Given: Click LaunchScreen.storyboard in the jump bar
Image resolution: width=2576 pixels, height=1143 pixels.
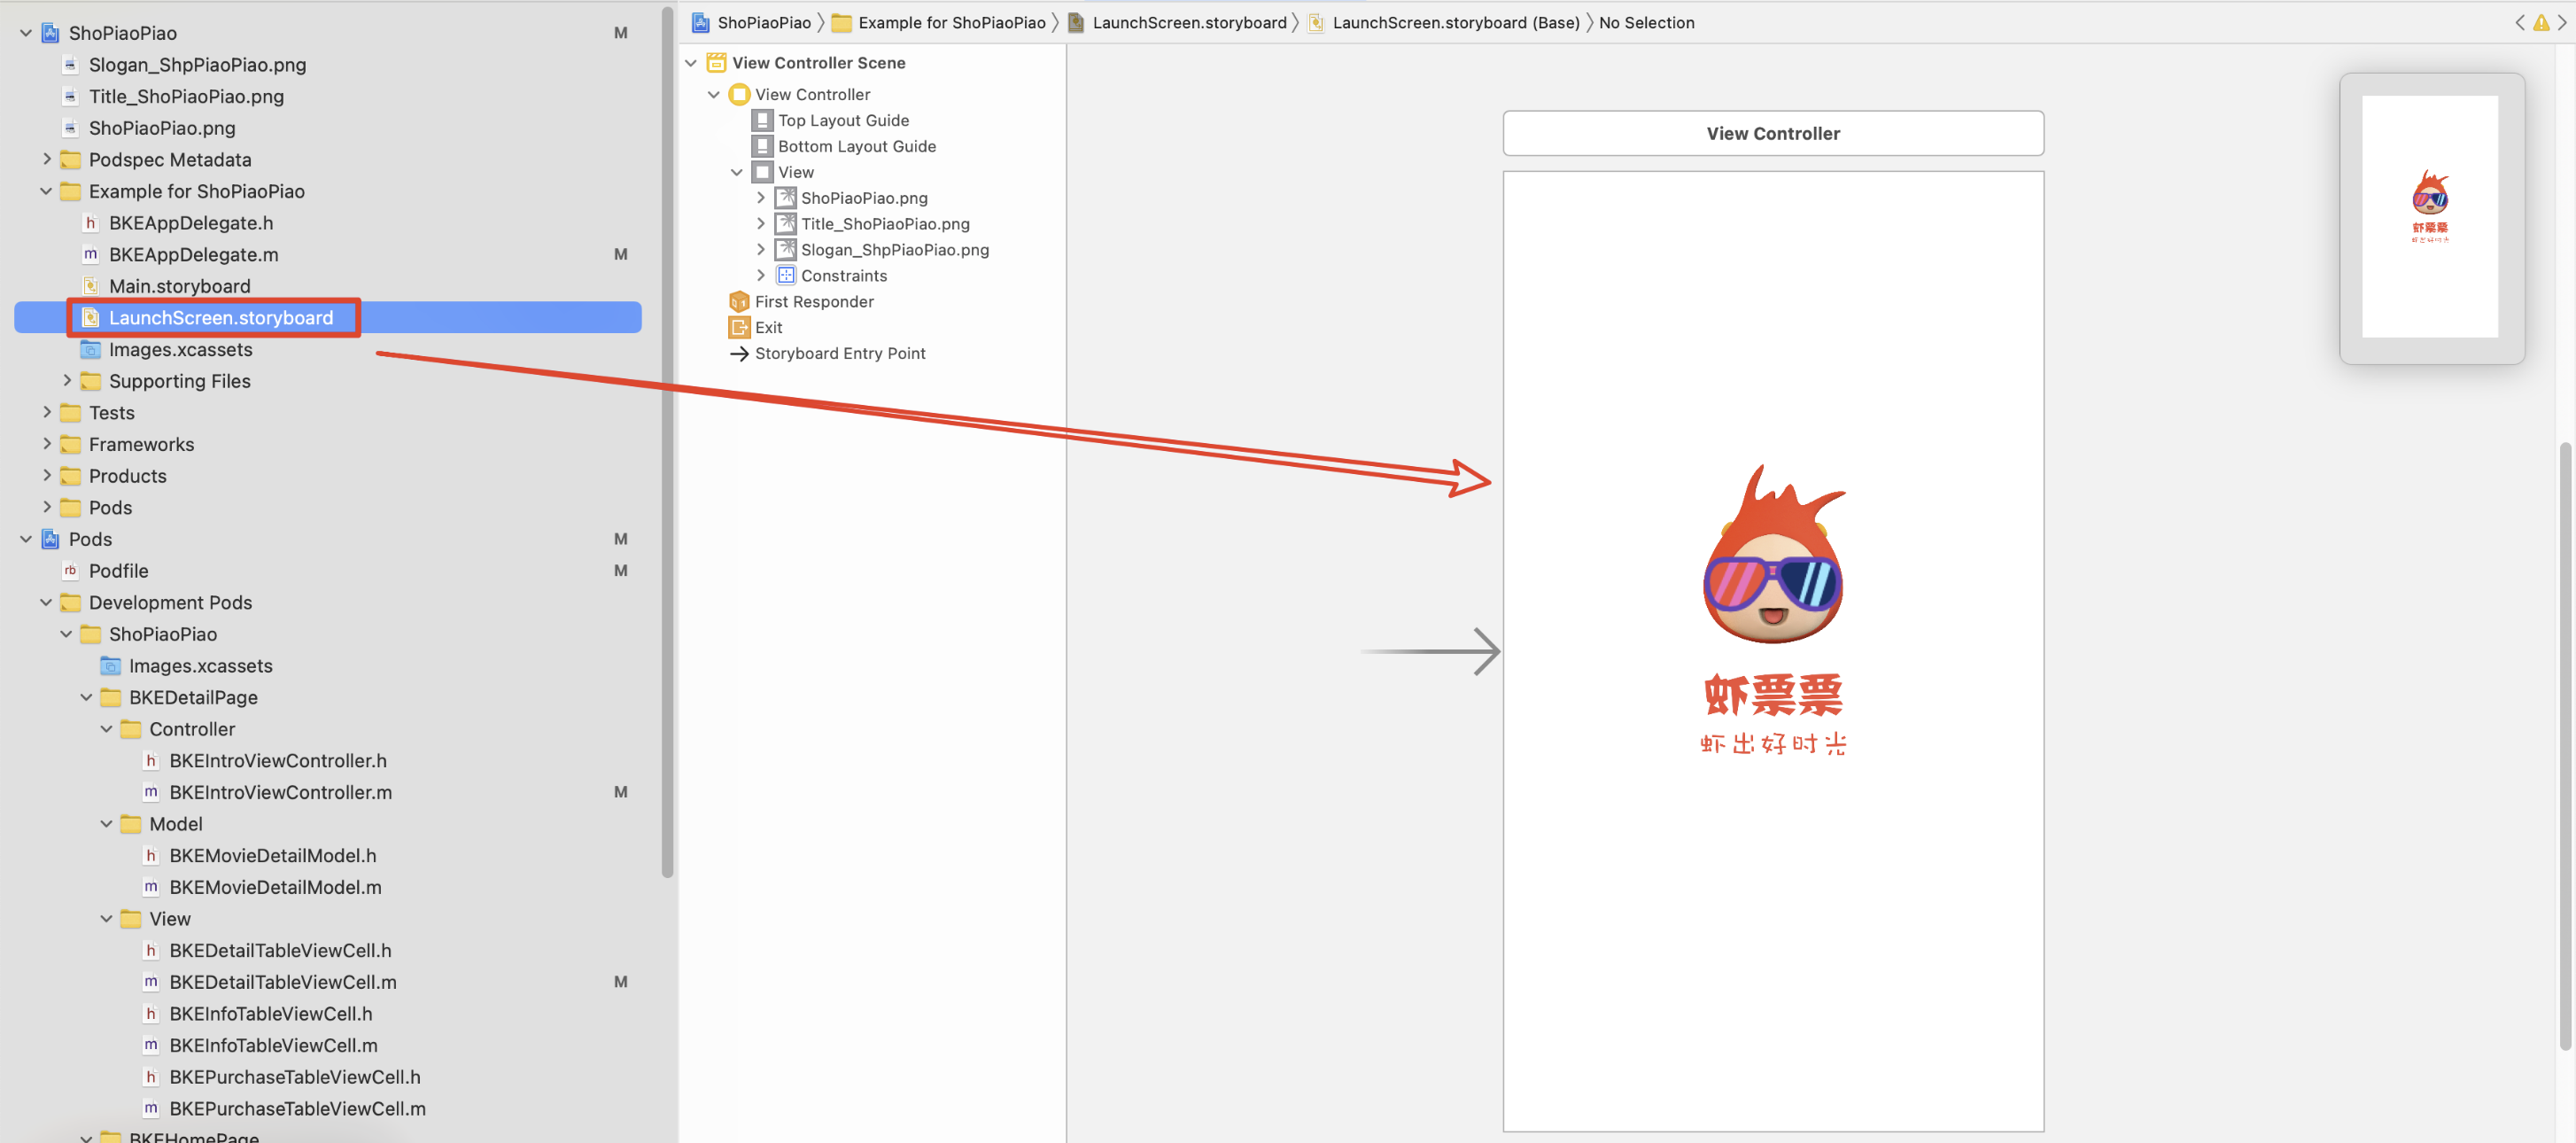Looking at the screenshot, I should point(1189,23).
